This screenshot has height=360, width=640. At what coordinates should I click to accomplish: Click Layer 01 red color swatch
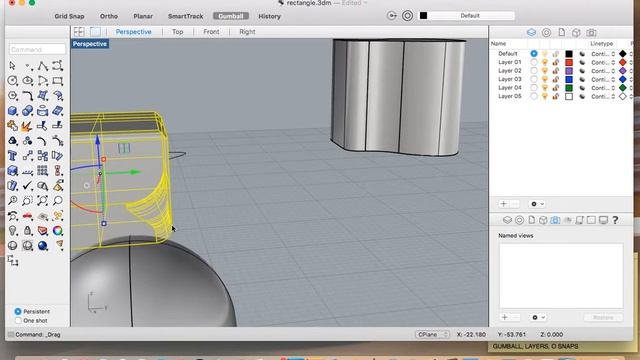click(x=569, y=62)
